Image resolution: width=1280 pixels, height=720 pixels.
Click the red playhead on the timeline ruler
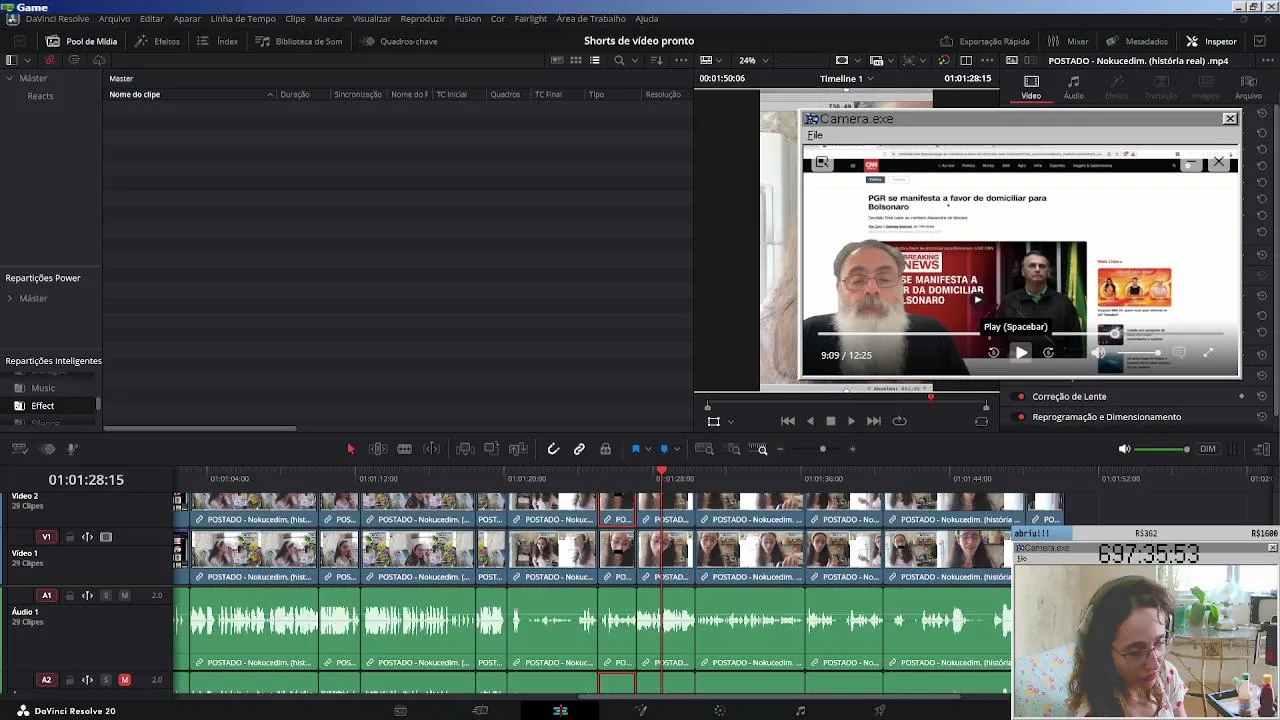[661, 470]
